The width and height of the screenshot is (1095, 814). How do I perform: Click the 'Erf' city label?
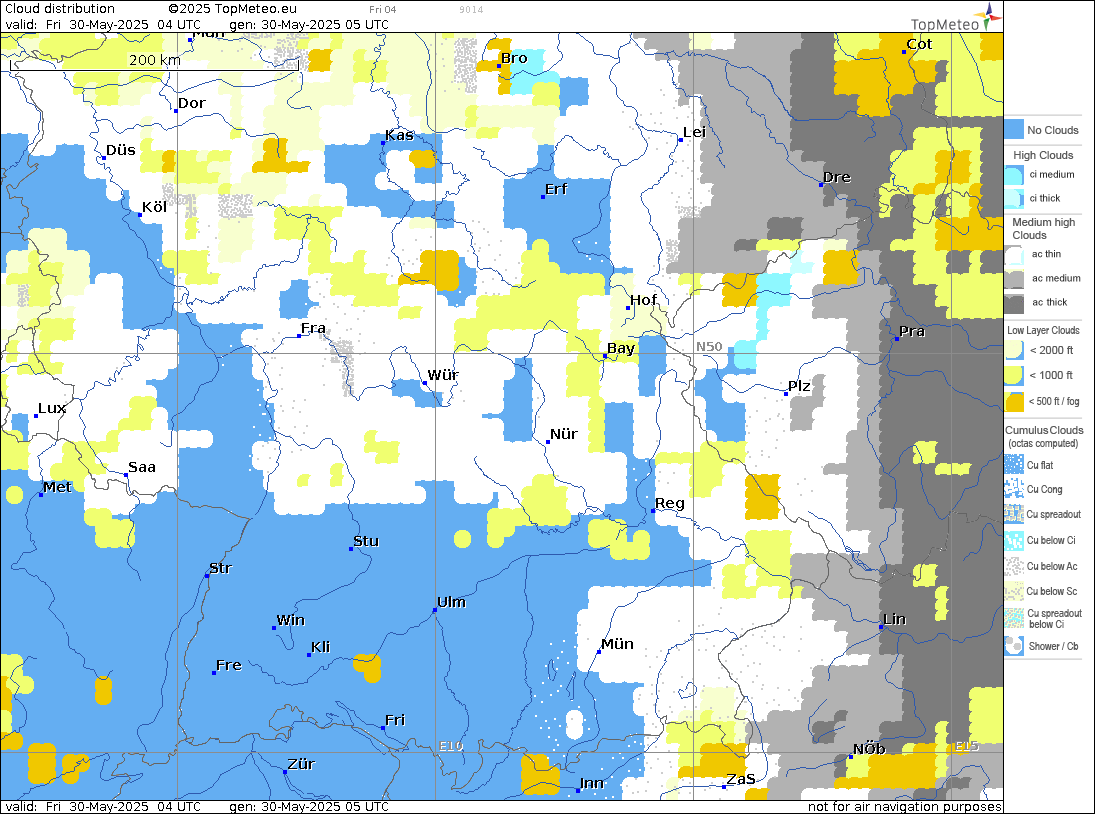(556, 189)
